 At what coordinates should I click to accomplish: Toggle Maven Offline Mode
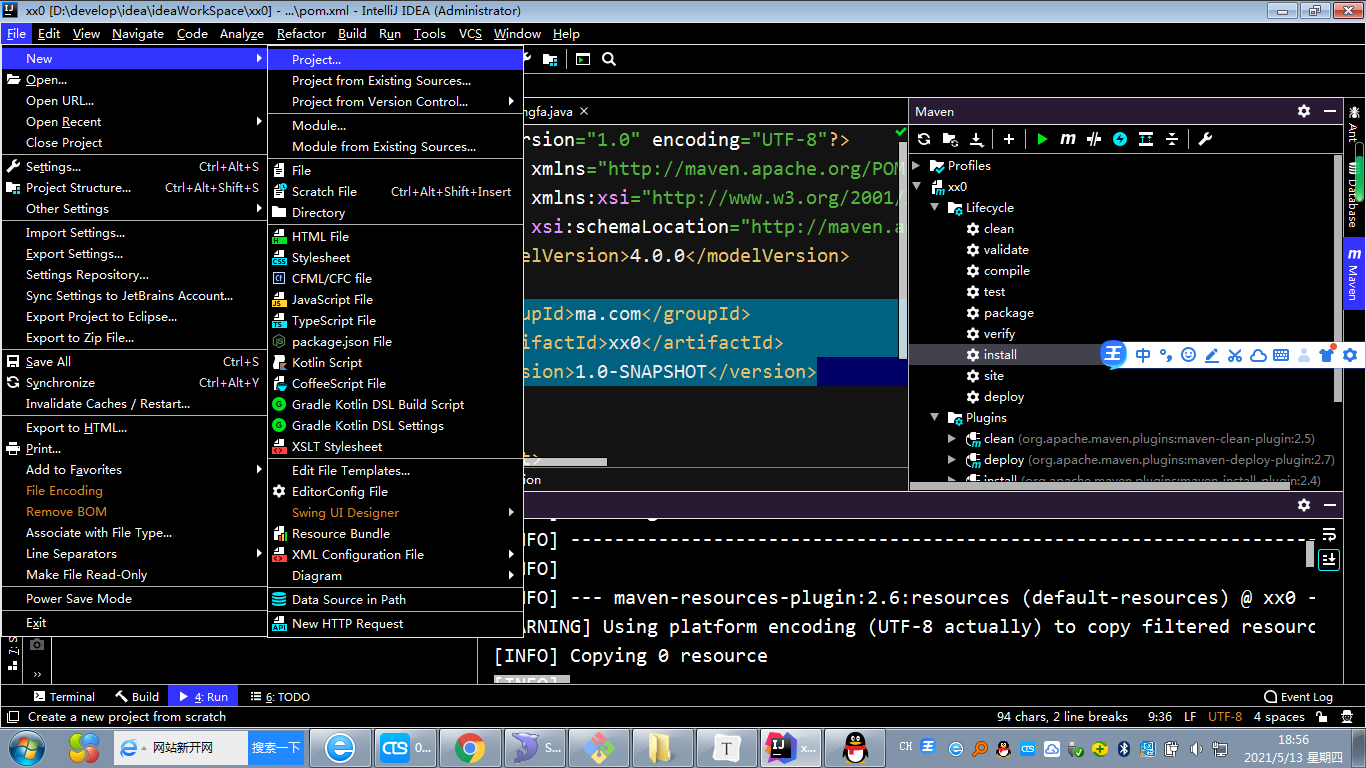click(x=1094, y=139)
